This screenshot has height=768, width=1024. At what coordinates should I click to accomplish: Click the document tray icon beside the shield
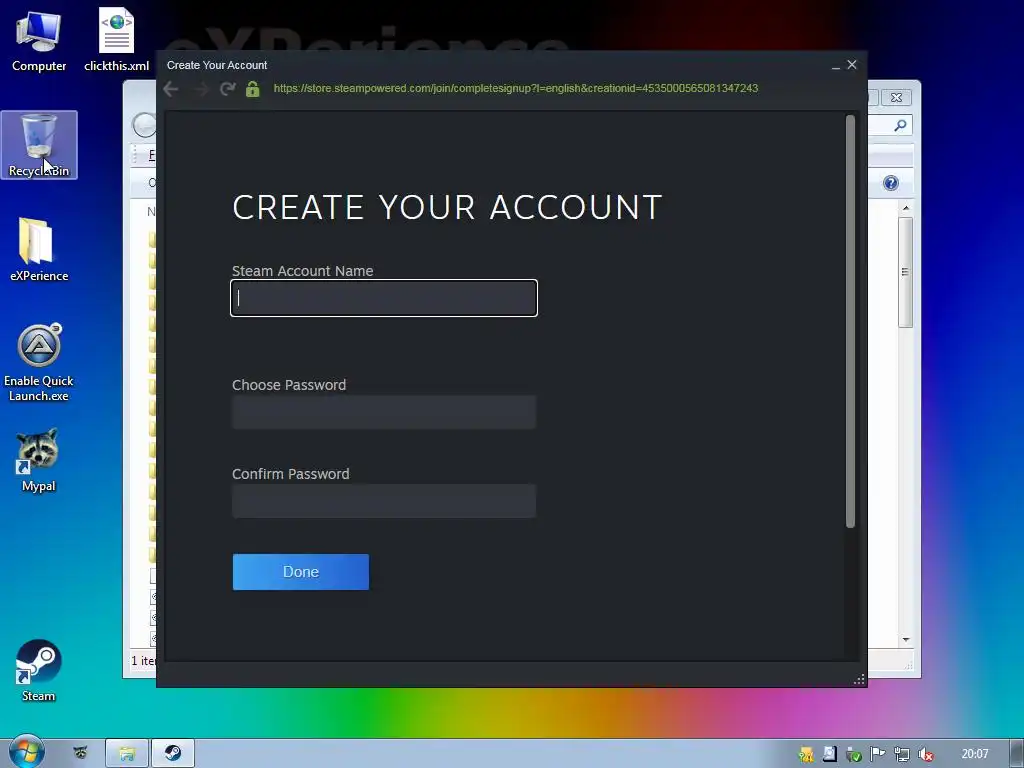[829, 754]
